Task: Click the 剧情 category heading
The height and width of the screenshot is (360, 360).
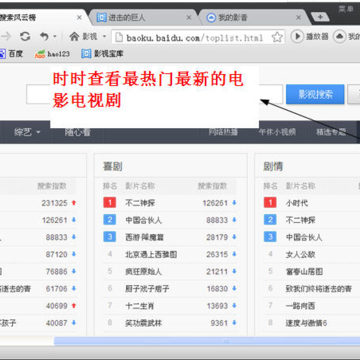Action: tap(273, 167)
